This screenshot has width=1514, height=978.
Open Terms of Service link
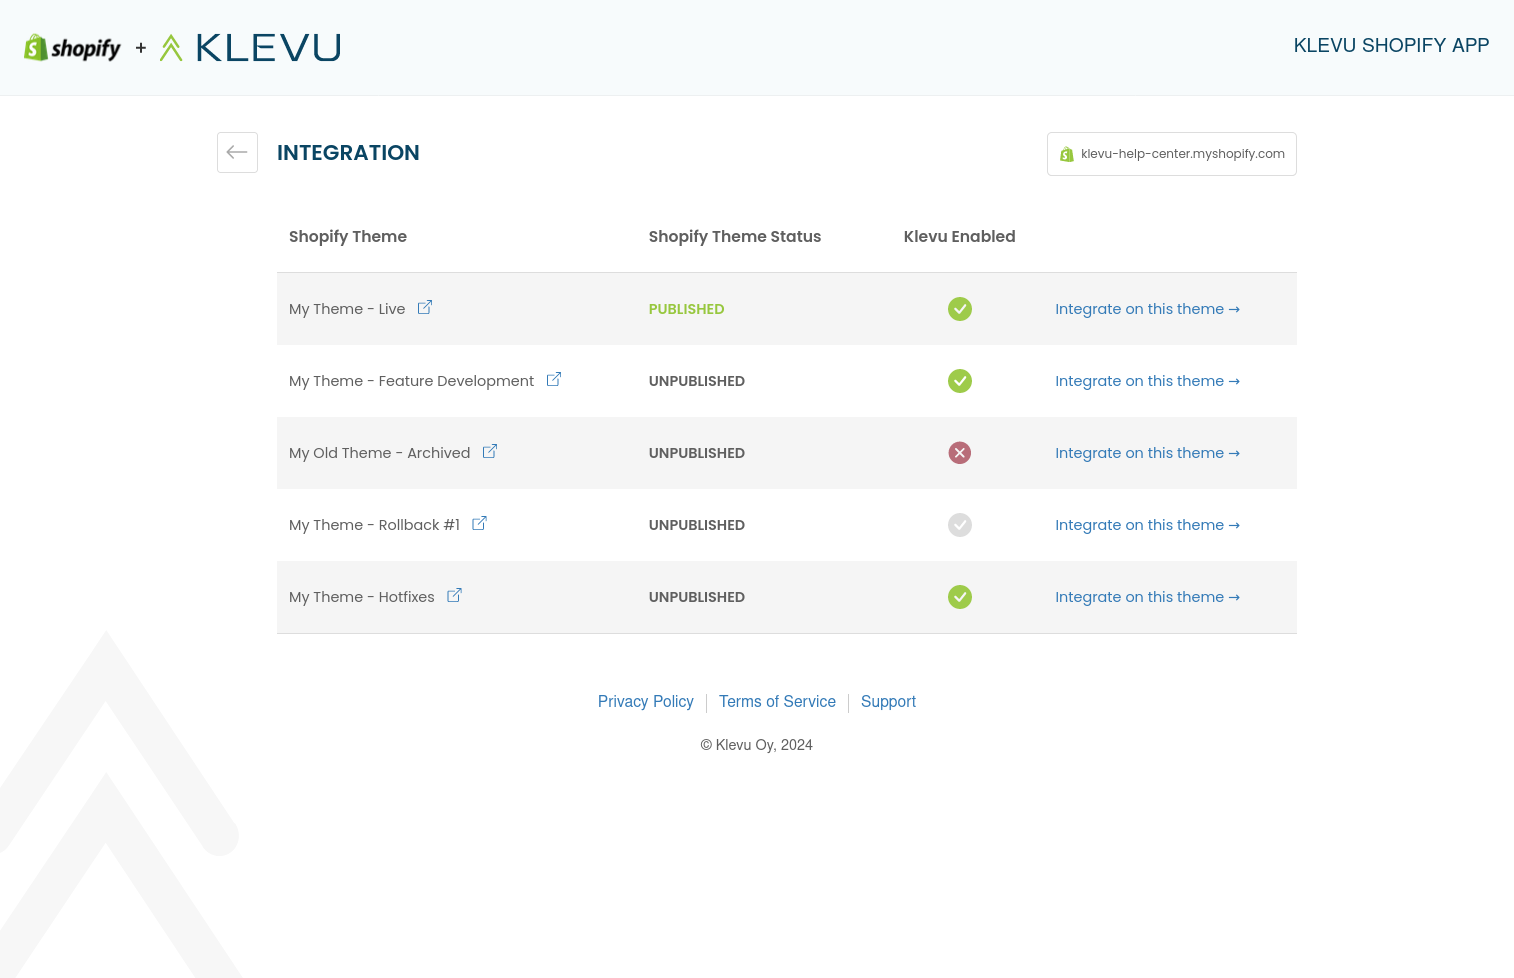[x=777, y=702]
